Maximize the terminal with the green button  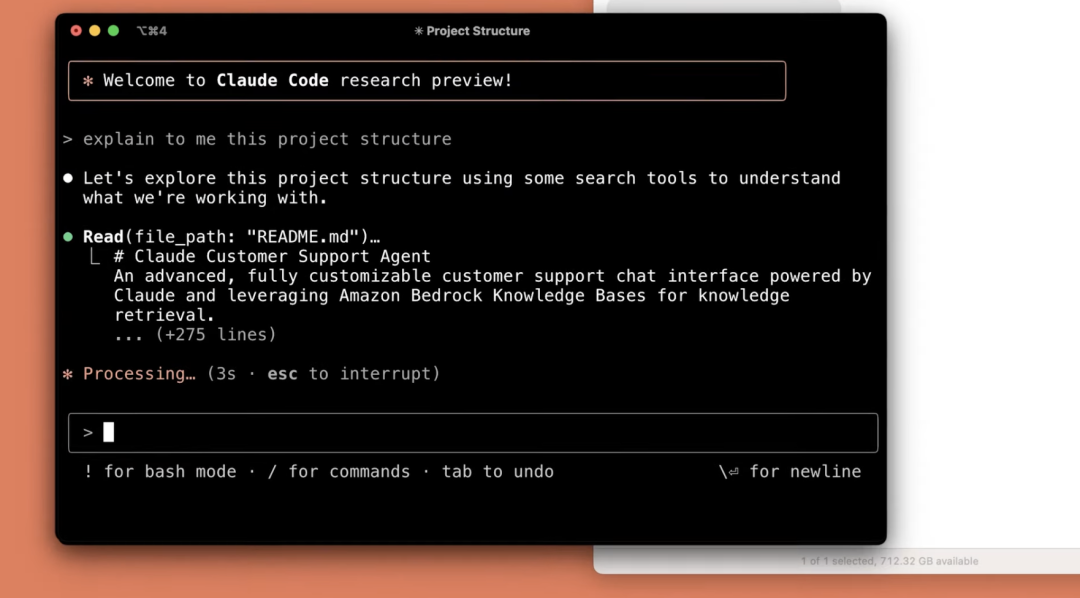(113, 31)
